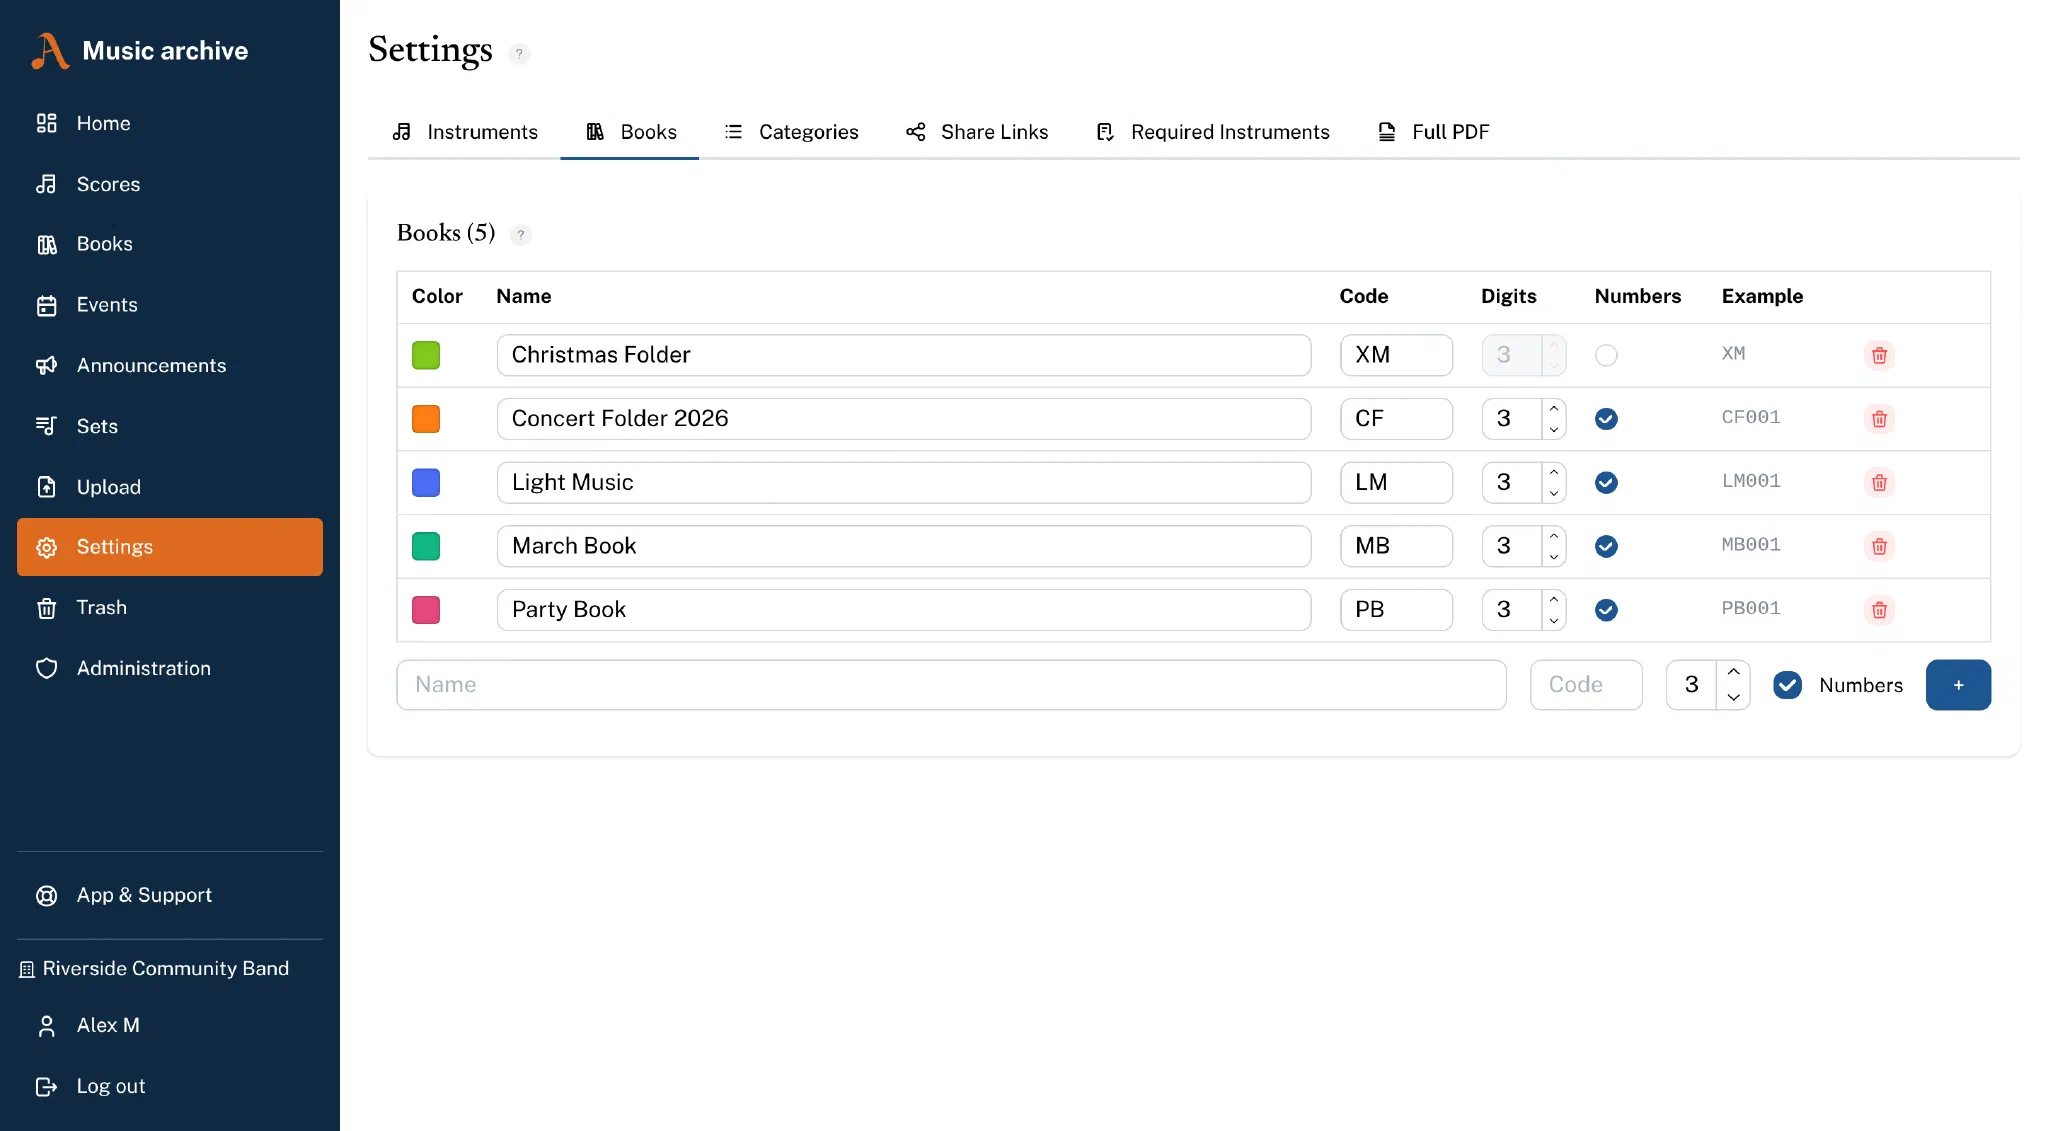Click trash icon for Light Music
This screenshot has height=1131, width=2048.
pos(1879,483)
